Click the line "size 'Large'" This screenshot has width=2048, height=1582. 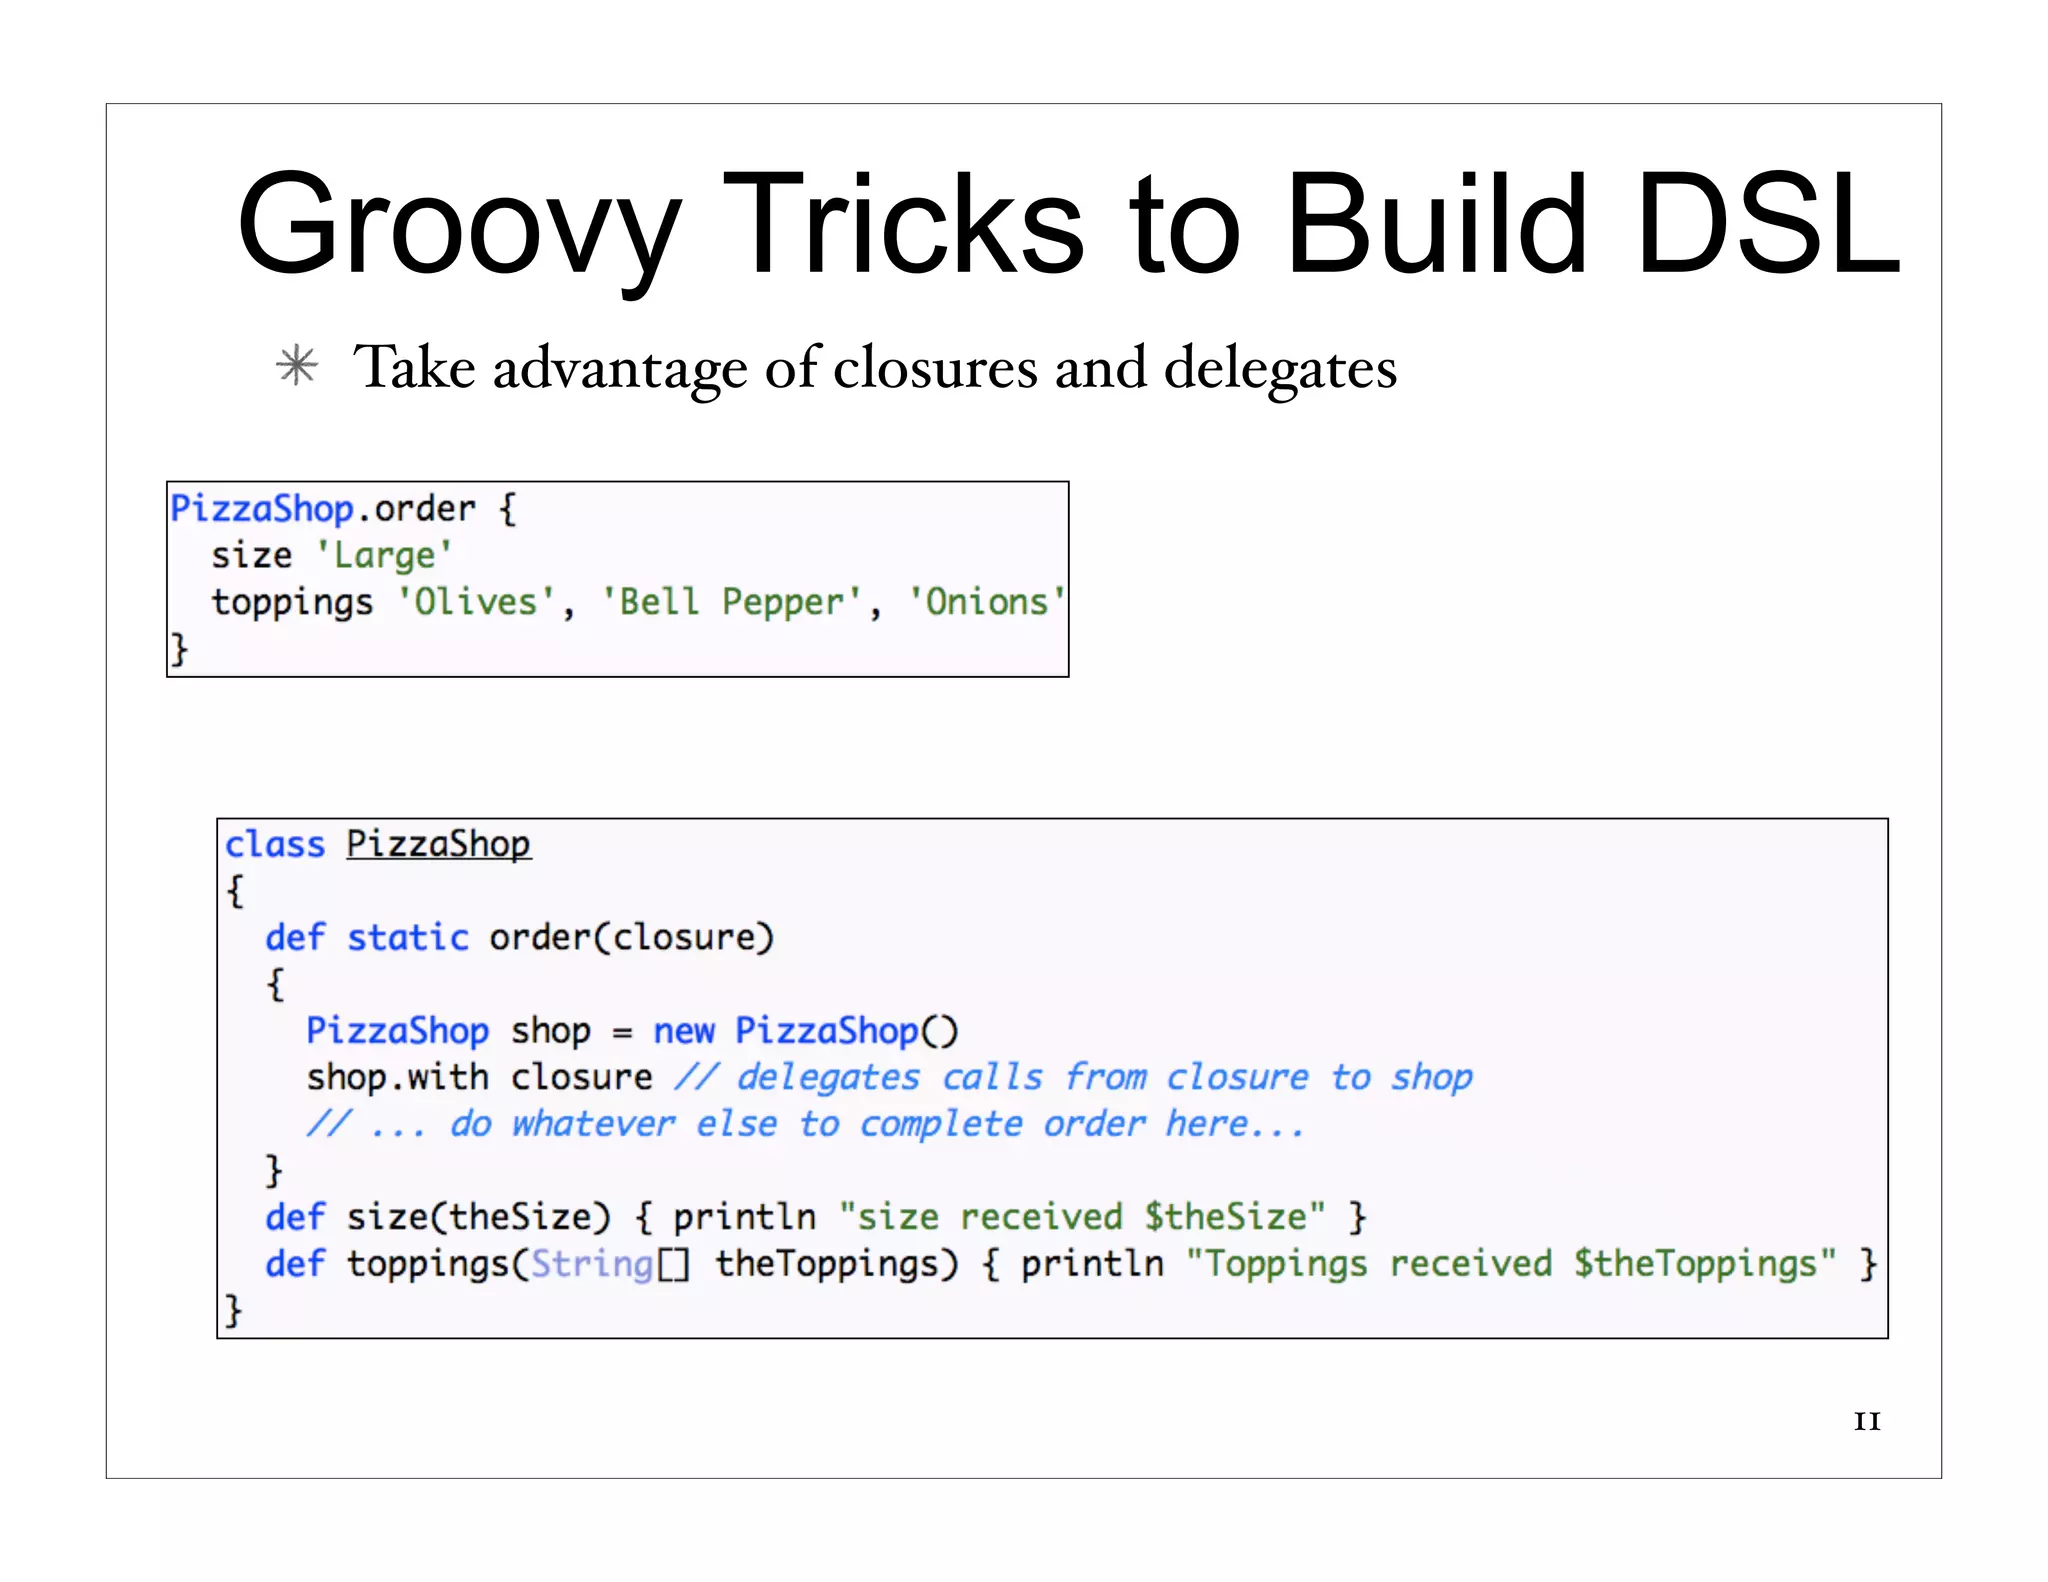point(332,555)
